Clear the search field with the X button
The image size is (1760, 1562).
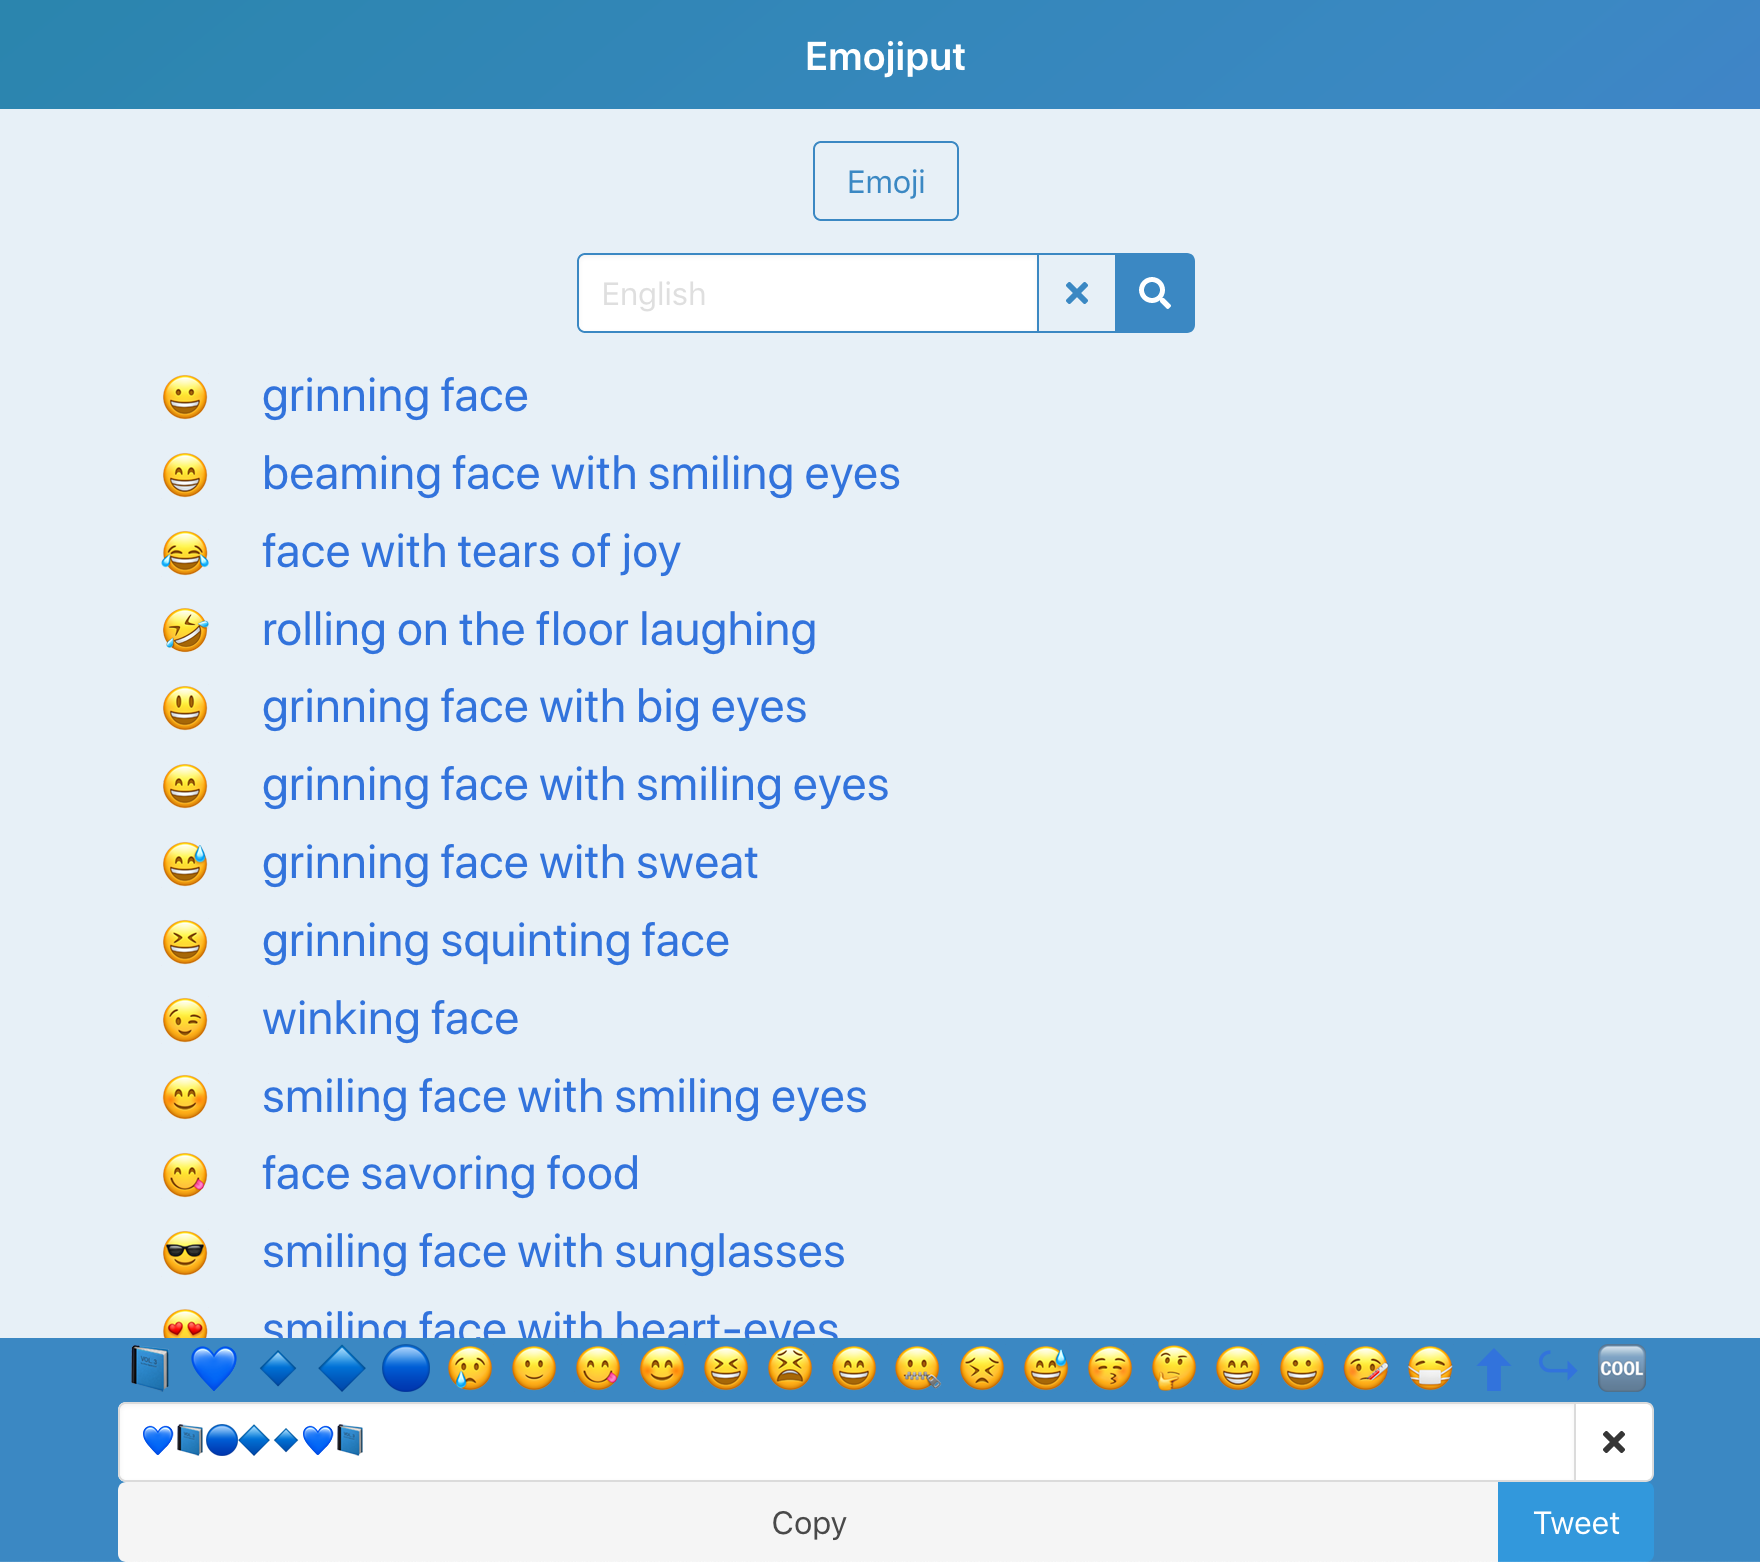click(x=1076, y=293)
